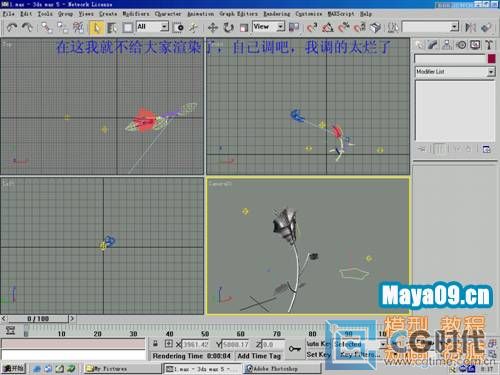
Task: Open the Tools menu
Action: (x=45, y=14)
